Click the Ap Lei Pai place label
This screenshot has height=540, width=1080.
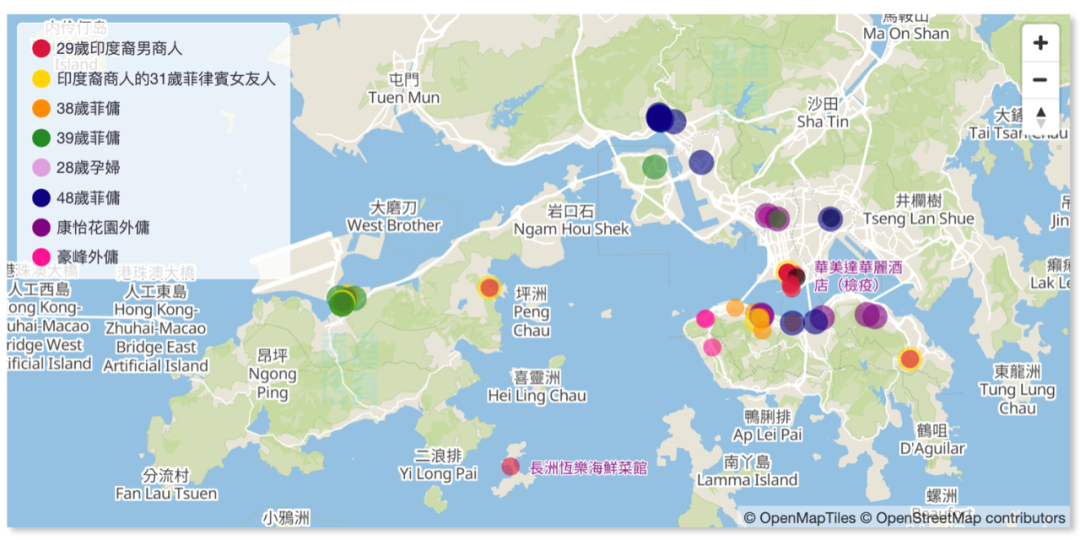click(x=767, y=426)
